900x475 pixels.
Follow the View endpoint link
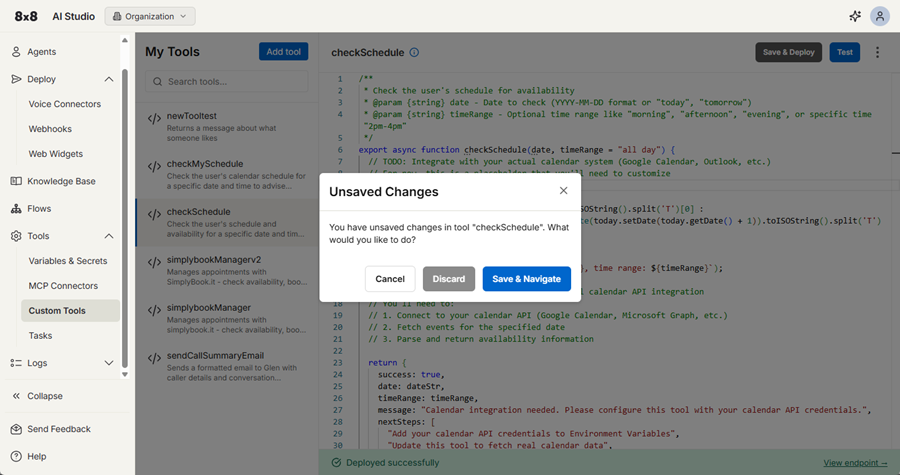click(855, 463)
